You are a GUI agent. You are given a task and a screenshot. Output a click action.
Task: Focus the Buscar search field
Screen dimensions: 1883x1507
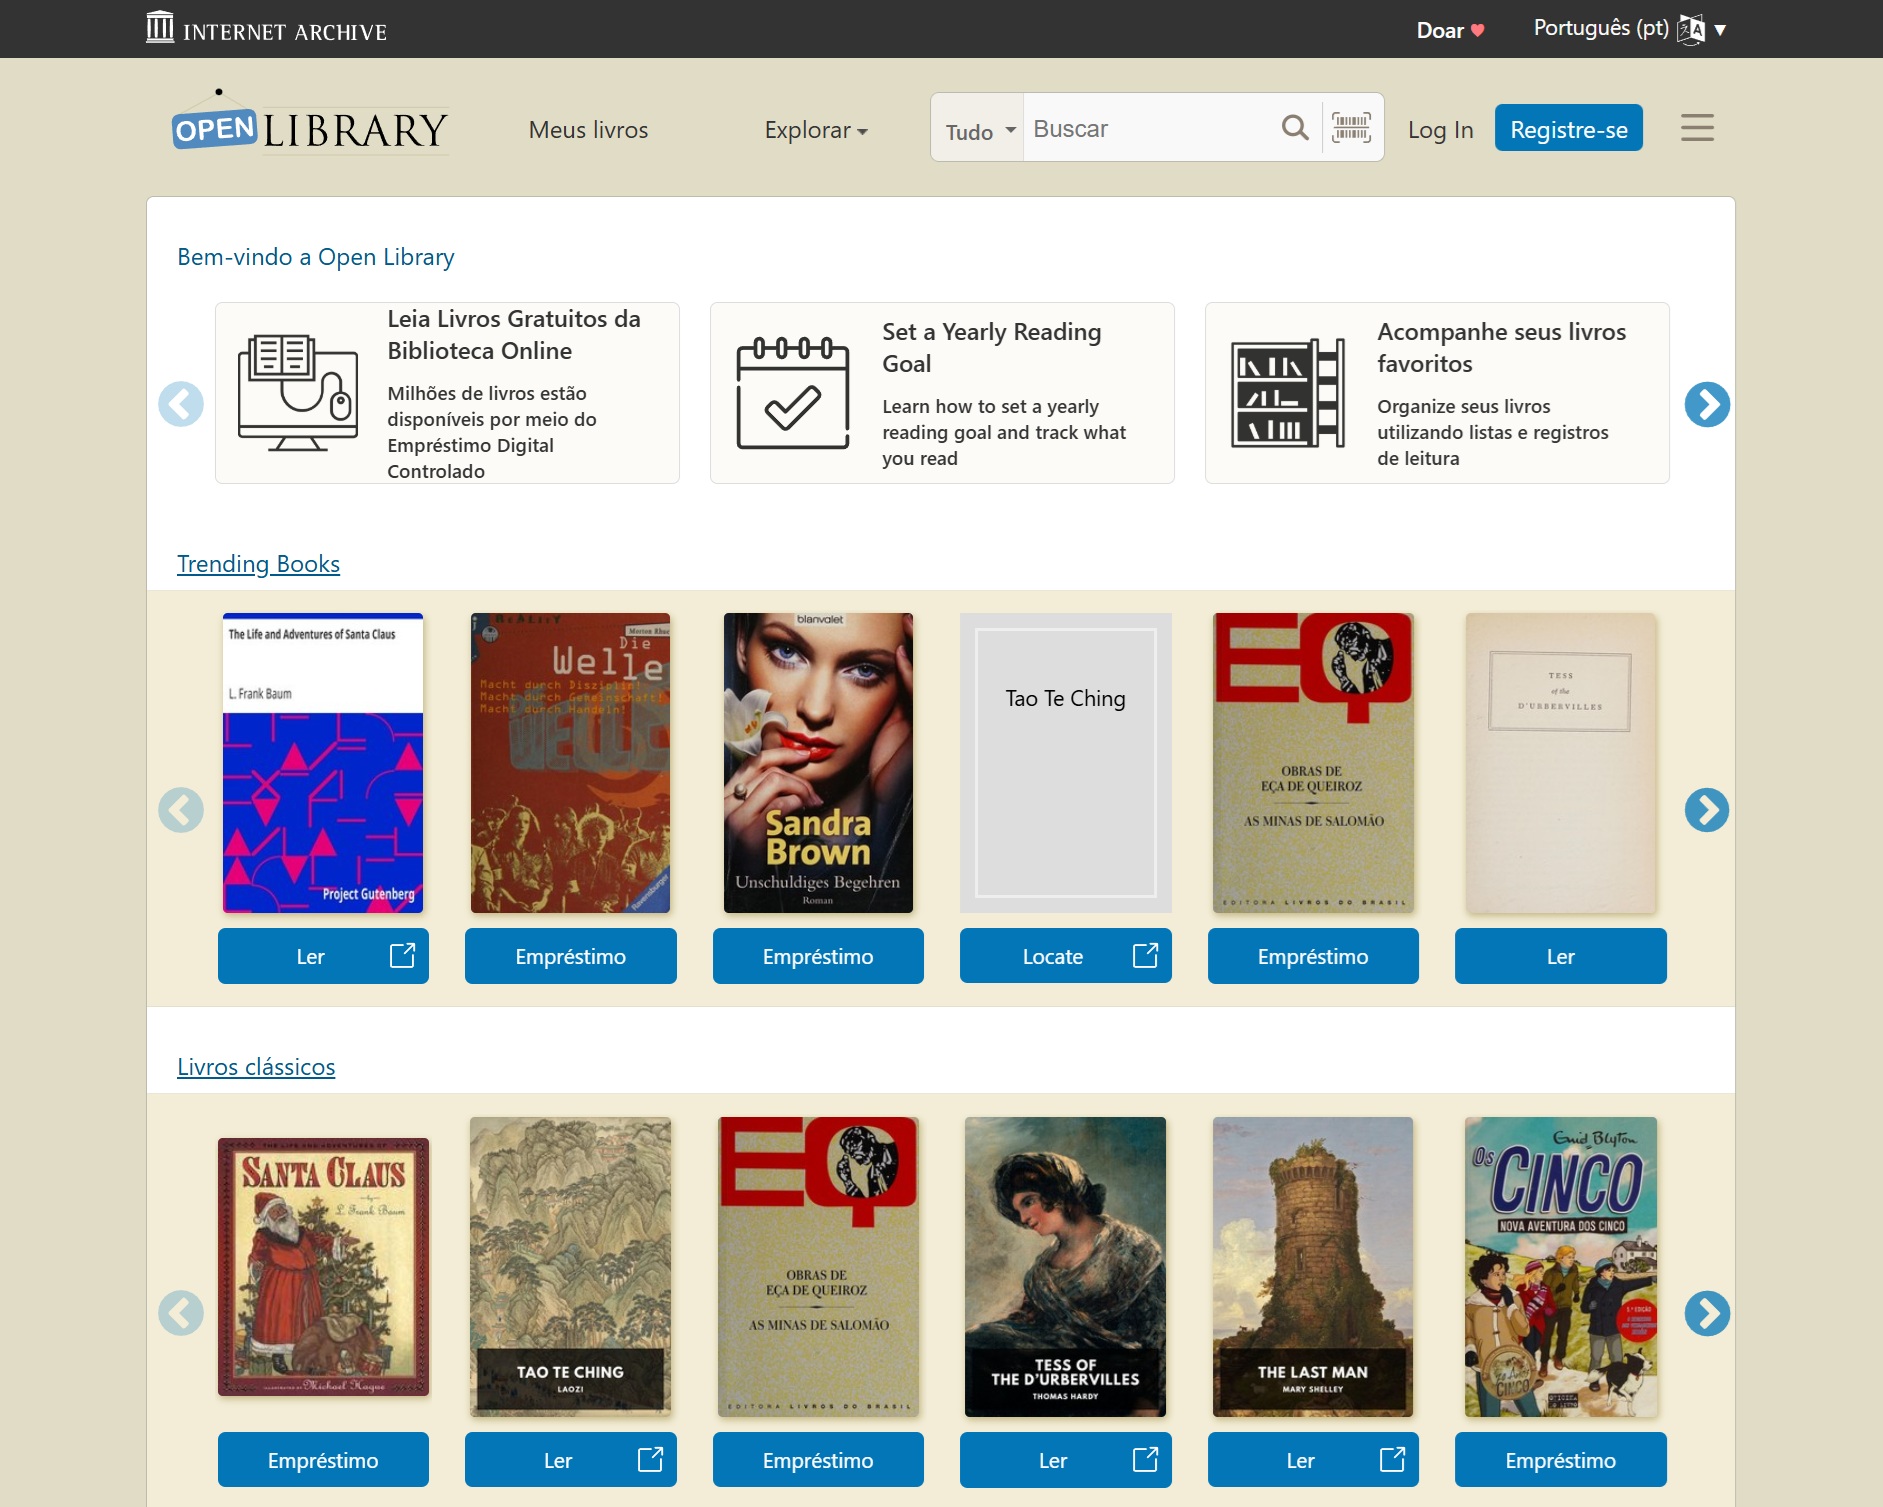click(x=1150, y=129)
